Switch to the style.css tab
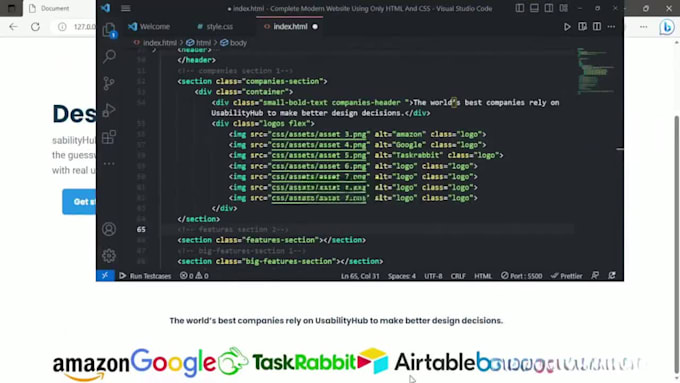680x383 pixels. point(215,26)
